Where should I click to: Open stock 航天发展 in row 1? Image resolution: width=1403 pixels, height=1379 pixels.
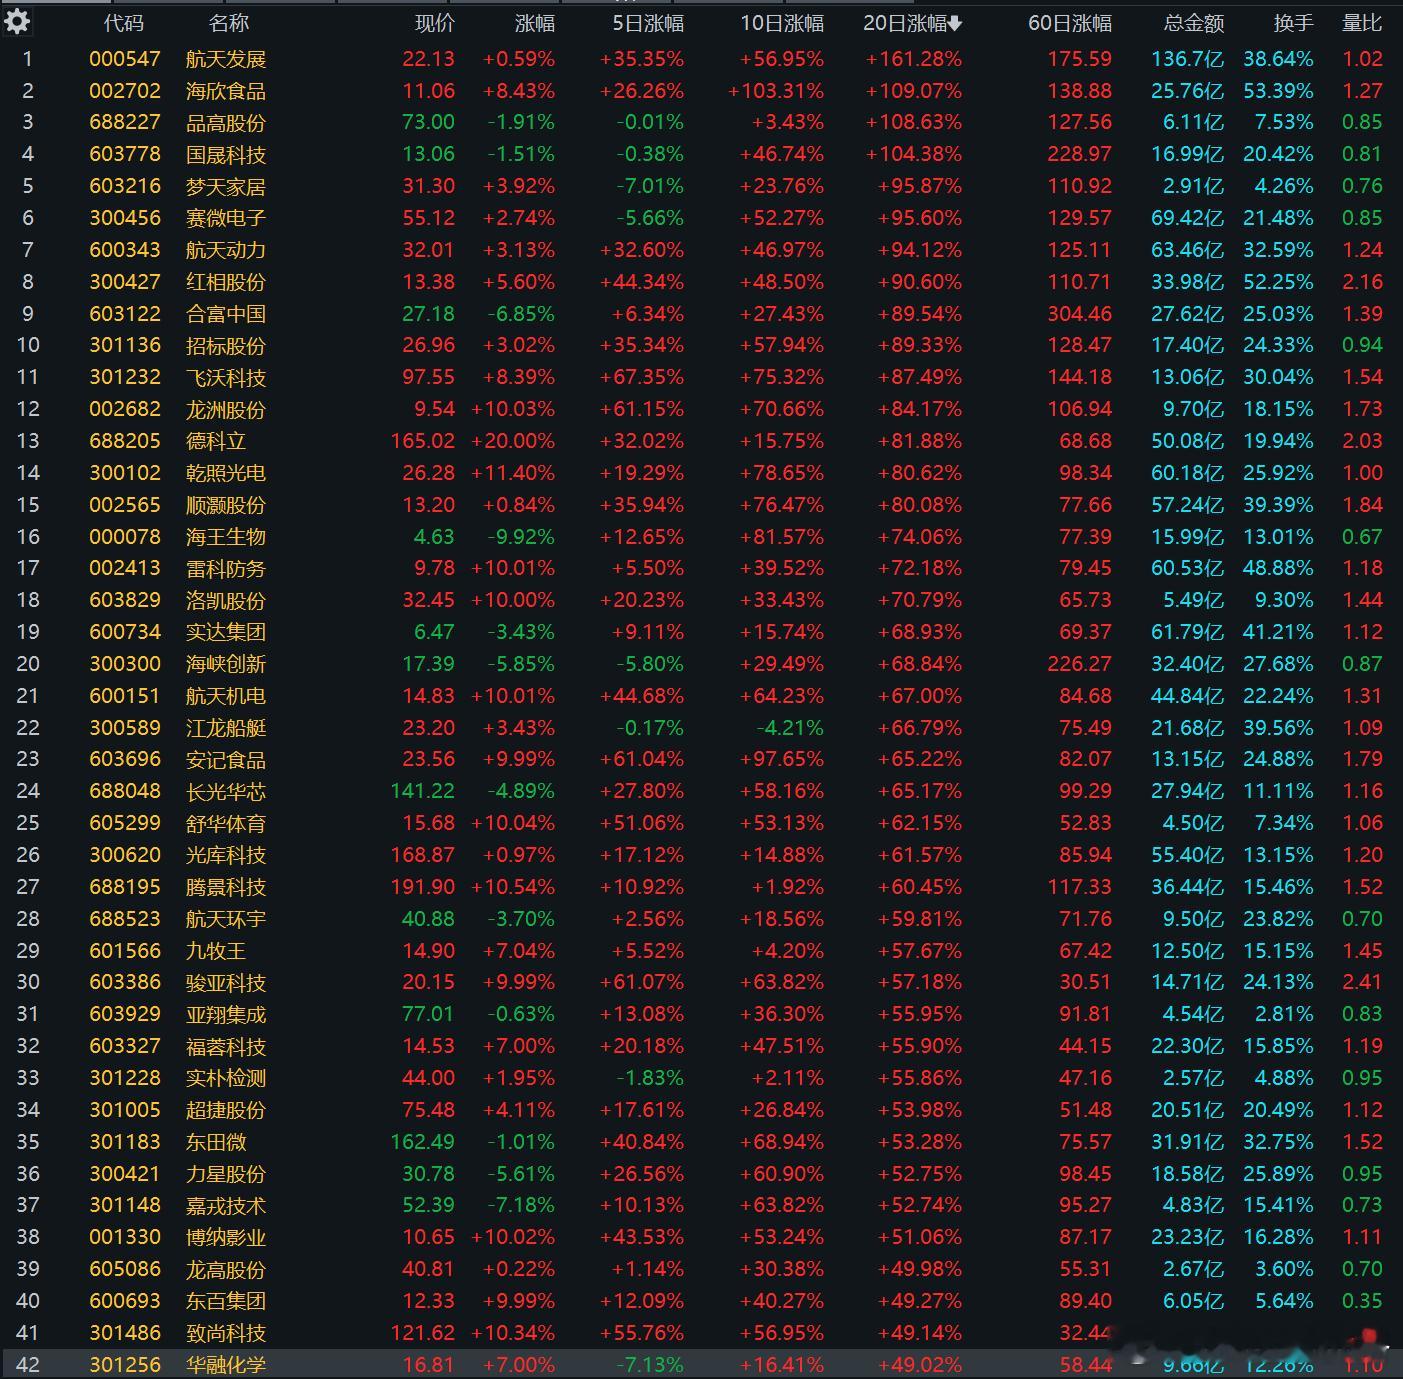[226, 59]
